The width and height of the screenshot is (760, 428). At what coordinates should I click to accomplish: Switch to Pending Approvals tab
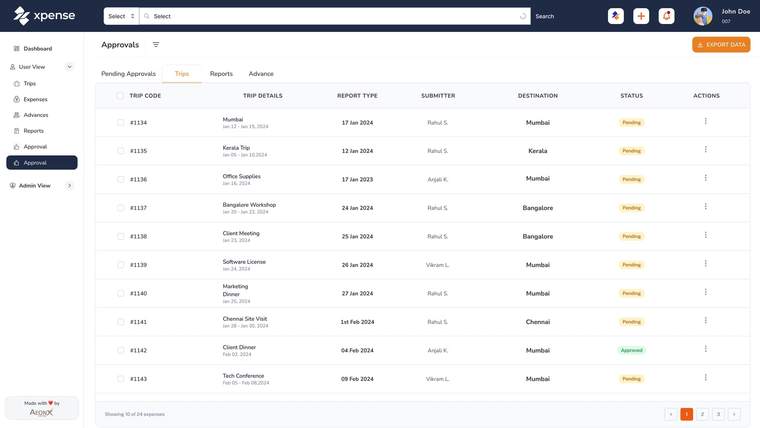point(128,74)
